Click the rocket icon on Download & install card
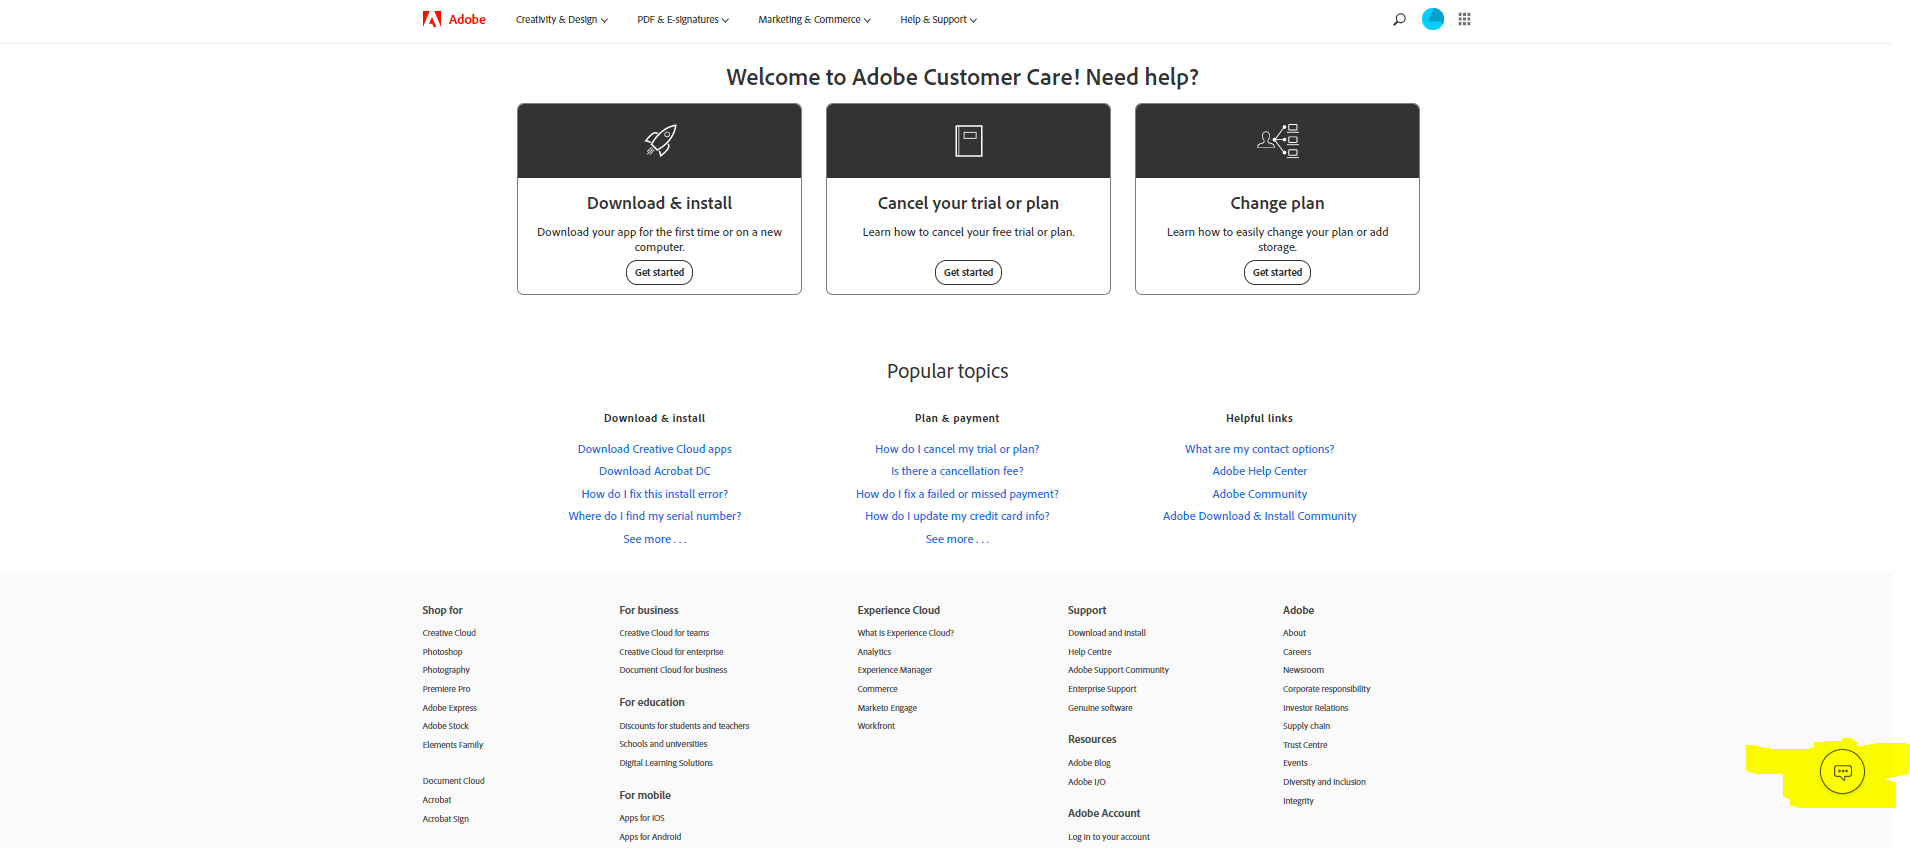 coord(660,141)
